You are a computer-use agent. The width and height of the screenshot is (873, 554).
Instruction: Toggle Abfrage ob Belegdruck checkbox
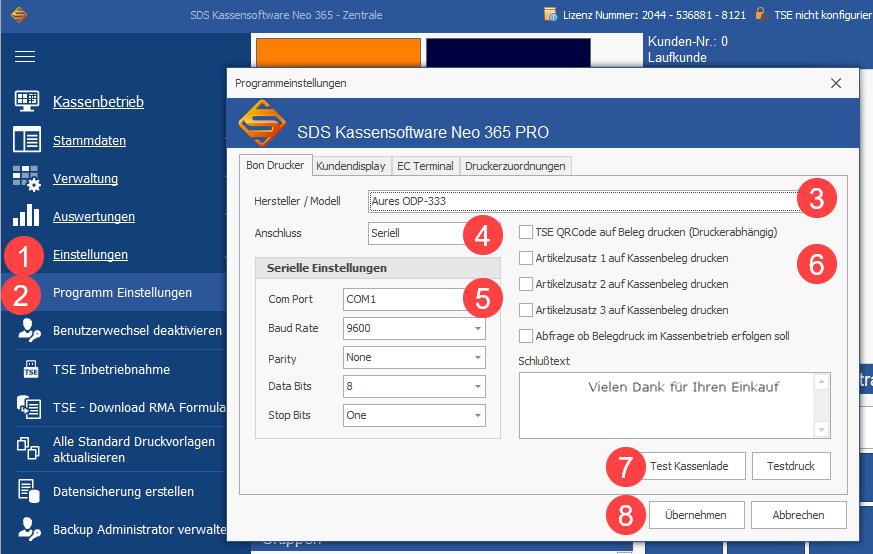tap(526, 336)
